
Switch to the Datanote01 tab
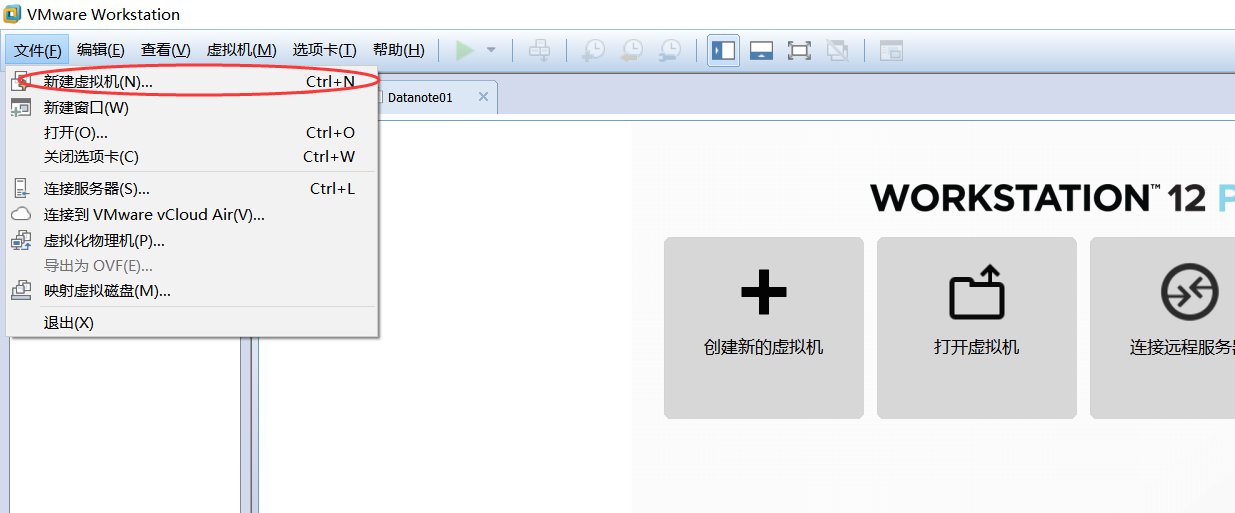[x=420, y=97]
